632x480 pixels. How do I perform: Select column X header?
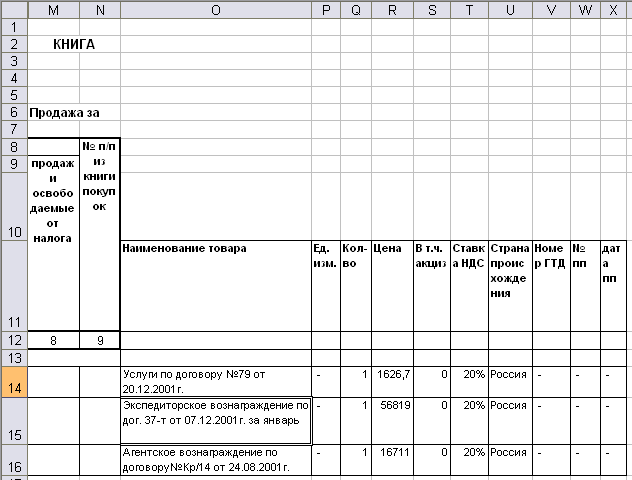(x=614, y=10)
